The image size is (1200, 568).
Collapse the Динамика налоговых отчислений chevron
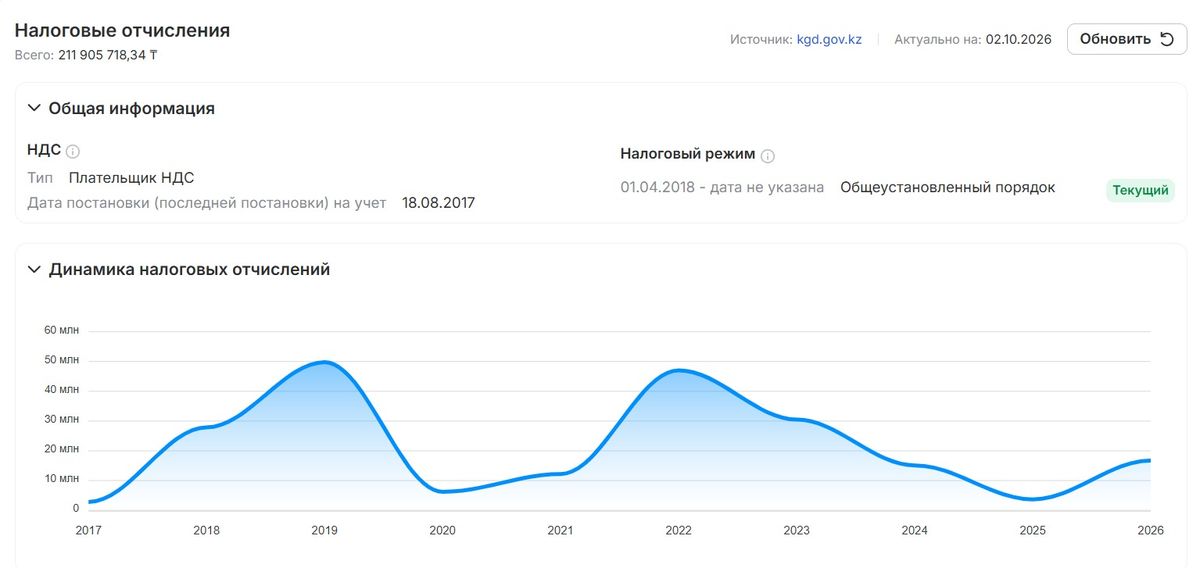[34, 269]
